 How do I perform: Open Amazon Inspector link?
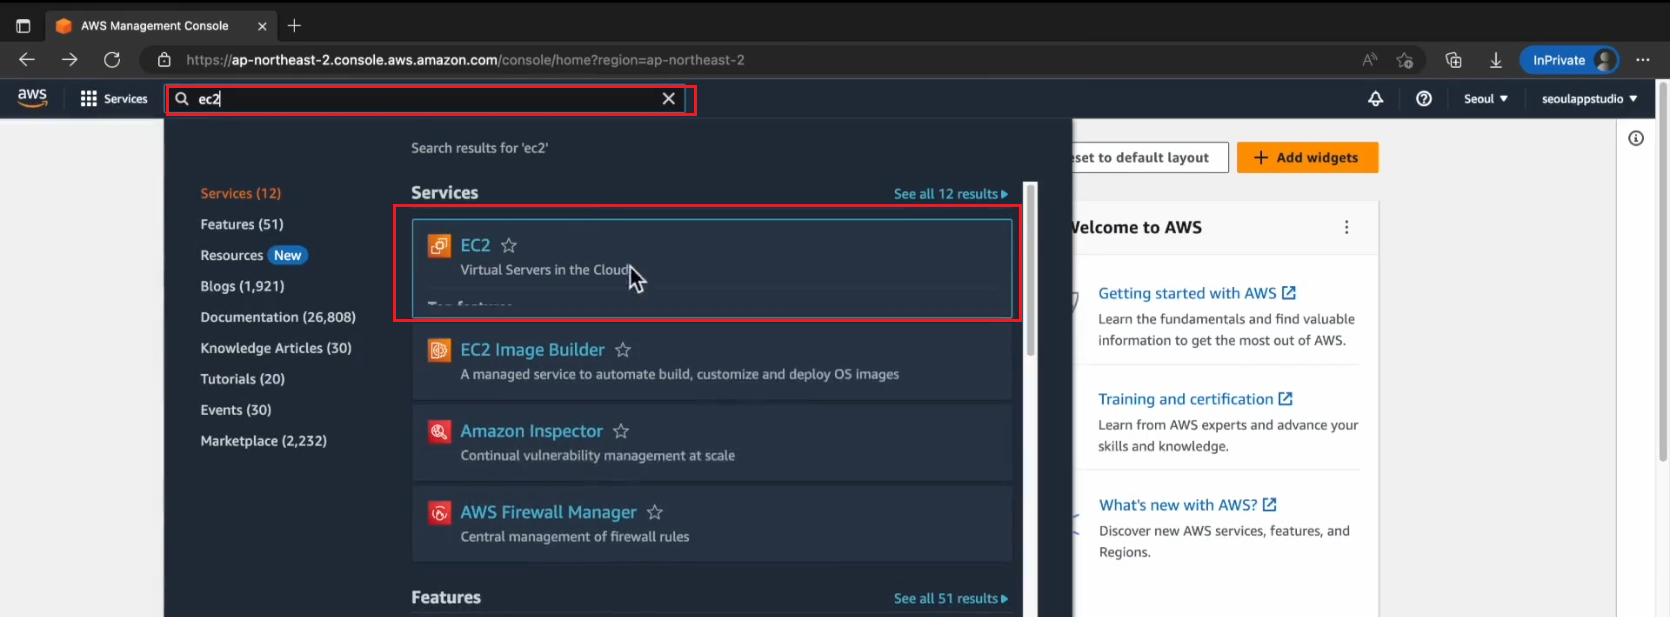coord(531,431)
